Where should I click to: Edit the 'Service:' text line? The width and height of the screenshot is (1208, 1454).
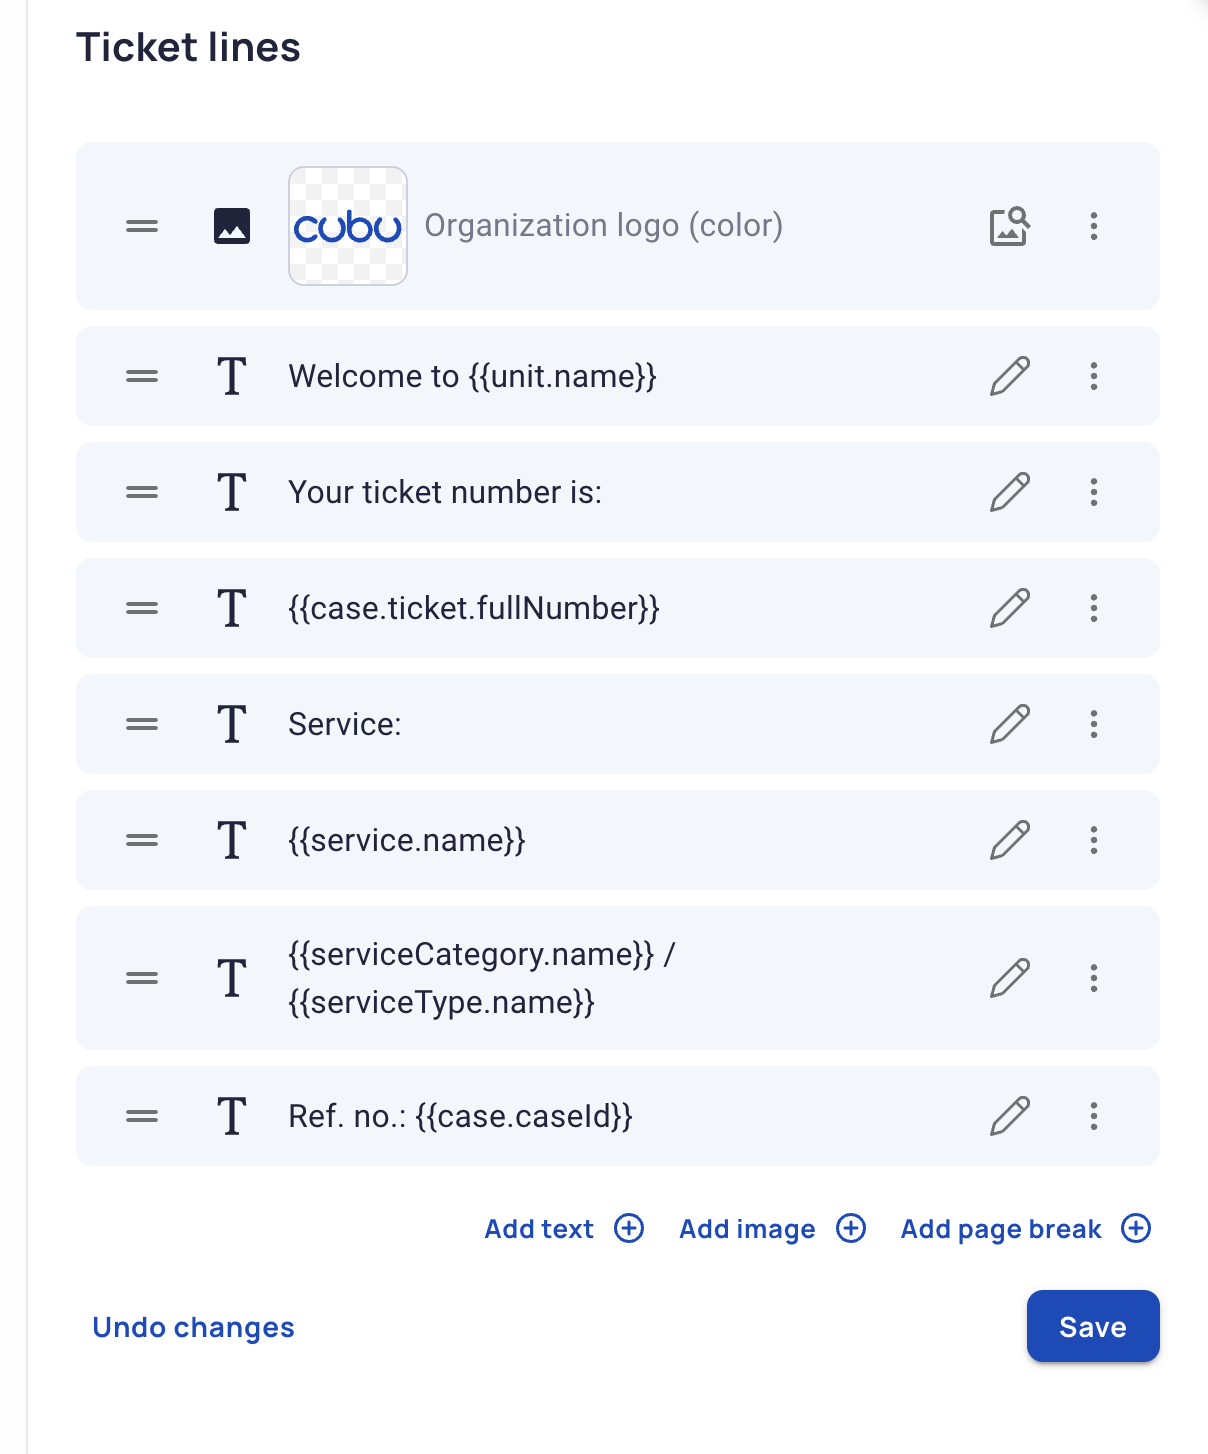coord(1010,724)
